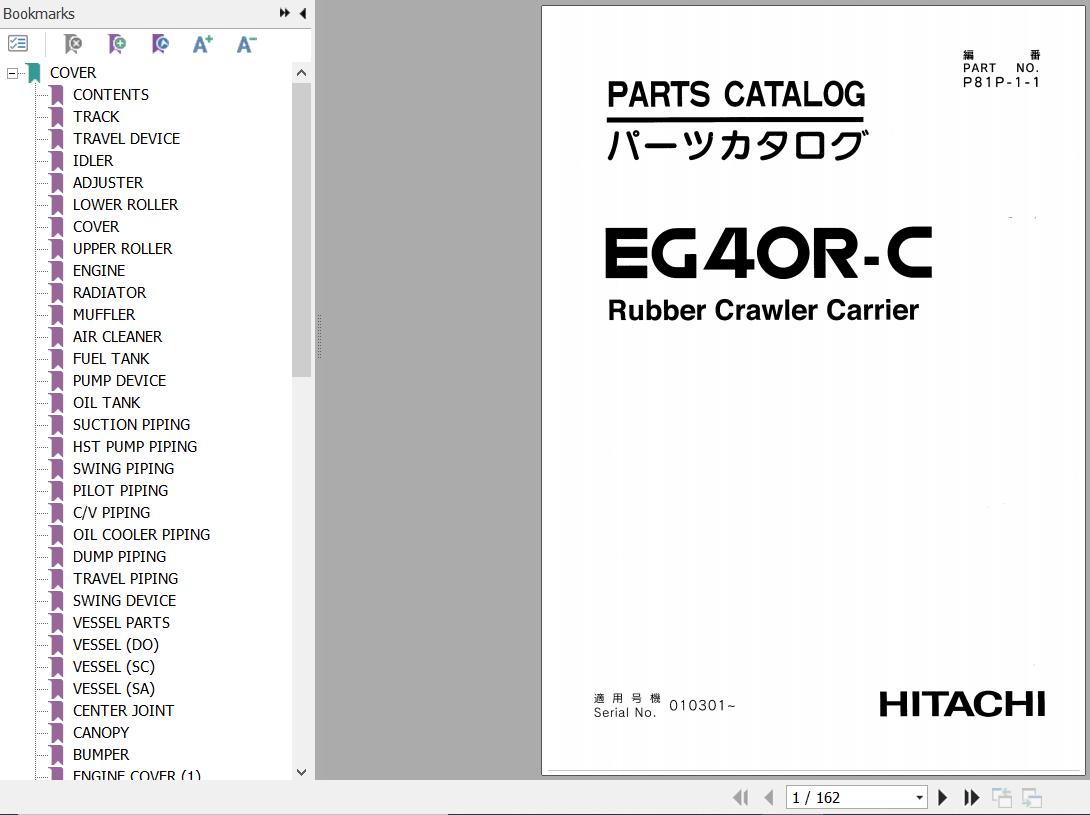Select the VESSEL (DO) bookmark
The image size is (1090, 815).
pyautogui.click(x=115, y=645)
